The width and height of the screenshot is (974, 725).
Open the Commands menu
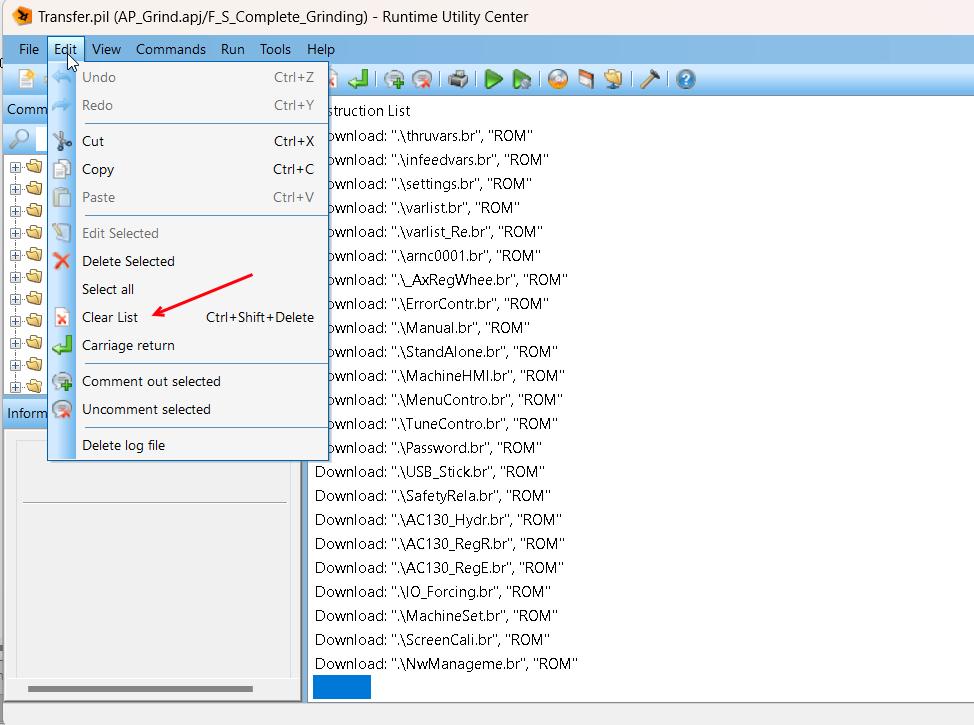[171, 49]
